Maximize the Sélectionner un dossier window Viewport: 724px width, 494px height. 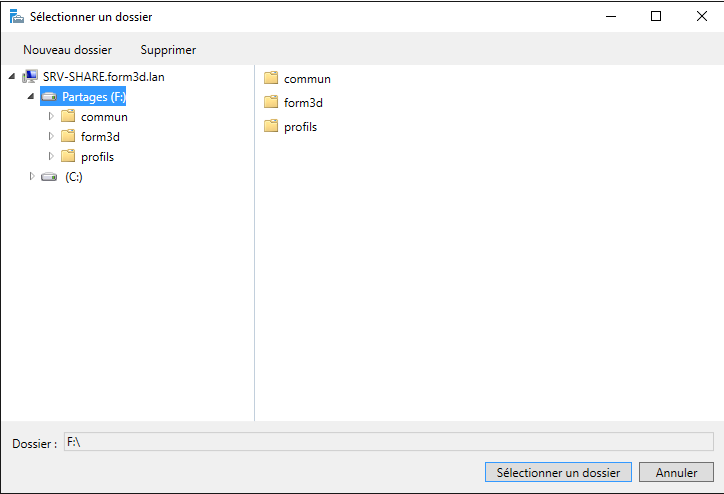pos(656,16)
